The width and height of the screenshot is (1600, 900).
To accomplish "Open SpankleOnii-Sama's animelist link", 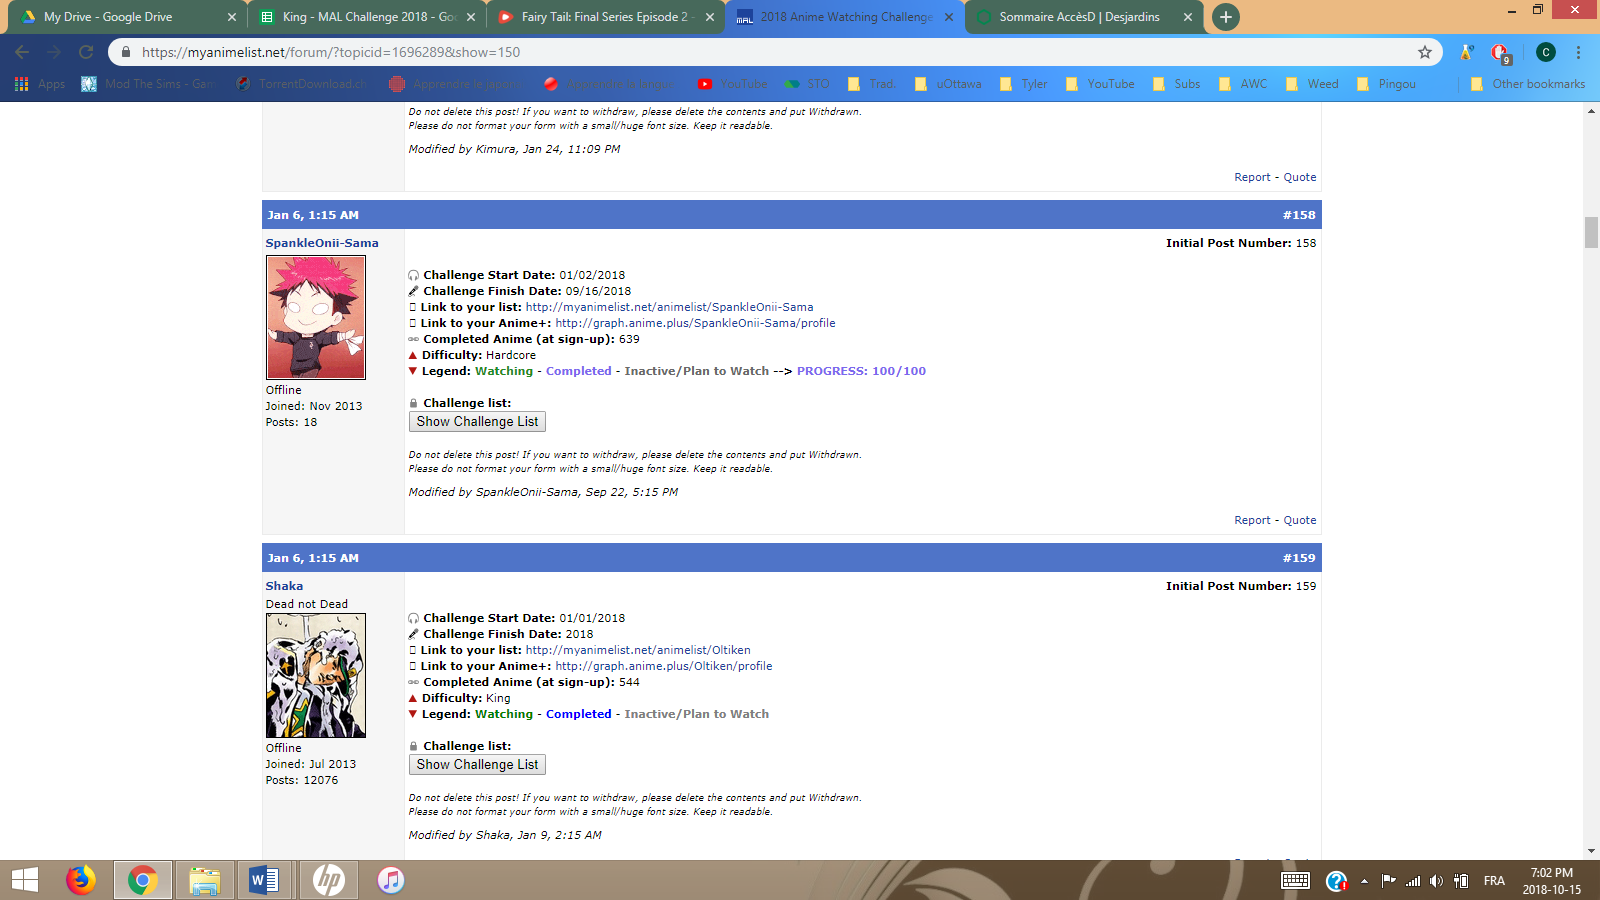I will click(x=669, y=307).
